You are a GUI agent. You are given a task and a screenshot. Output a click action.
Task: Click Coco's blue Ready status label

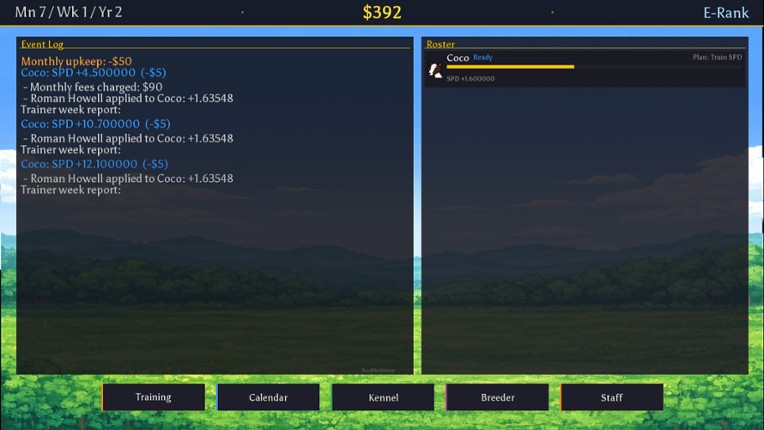(x=483, y=58)
